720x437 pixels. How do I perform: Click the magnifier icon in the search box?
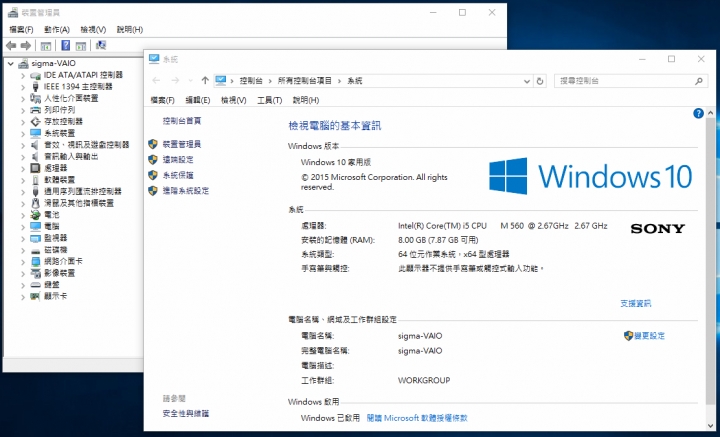[698, 81]
